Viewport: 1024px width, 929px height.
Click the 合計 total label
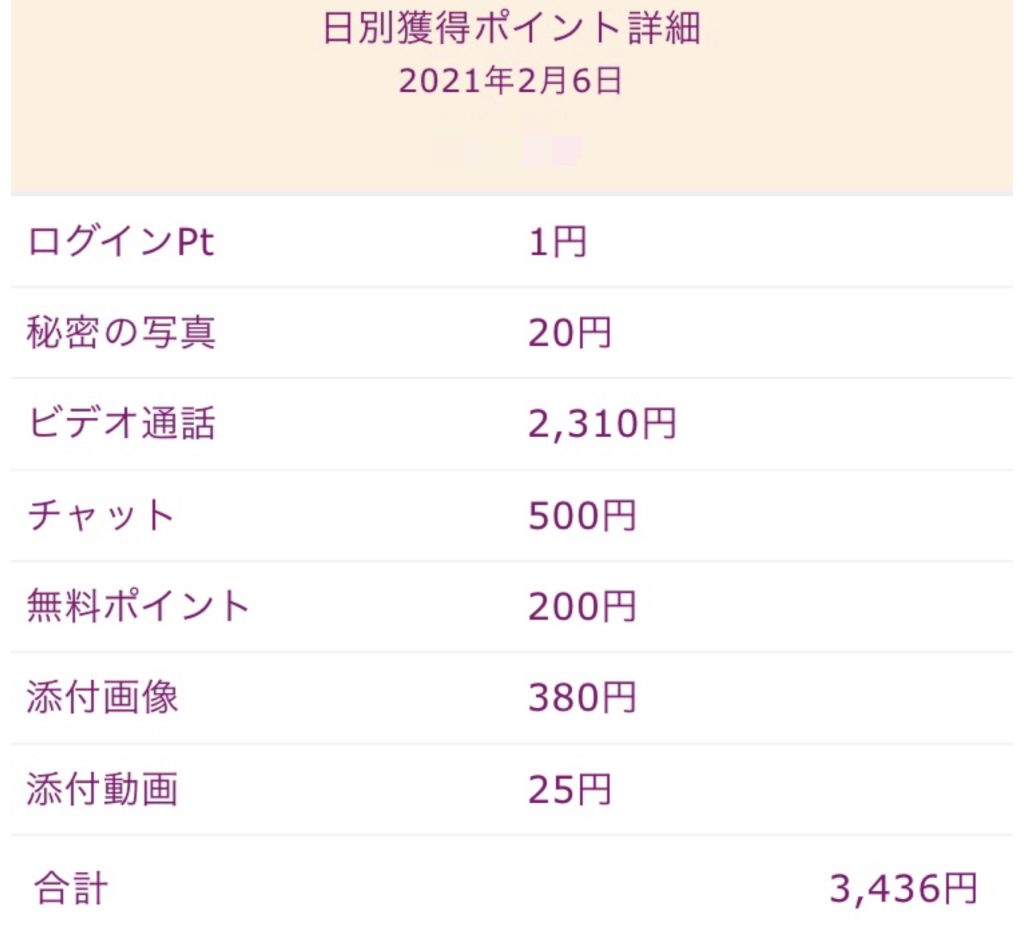tap(70, 887)
